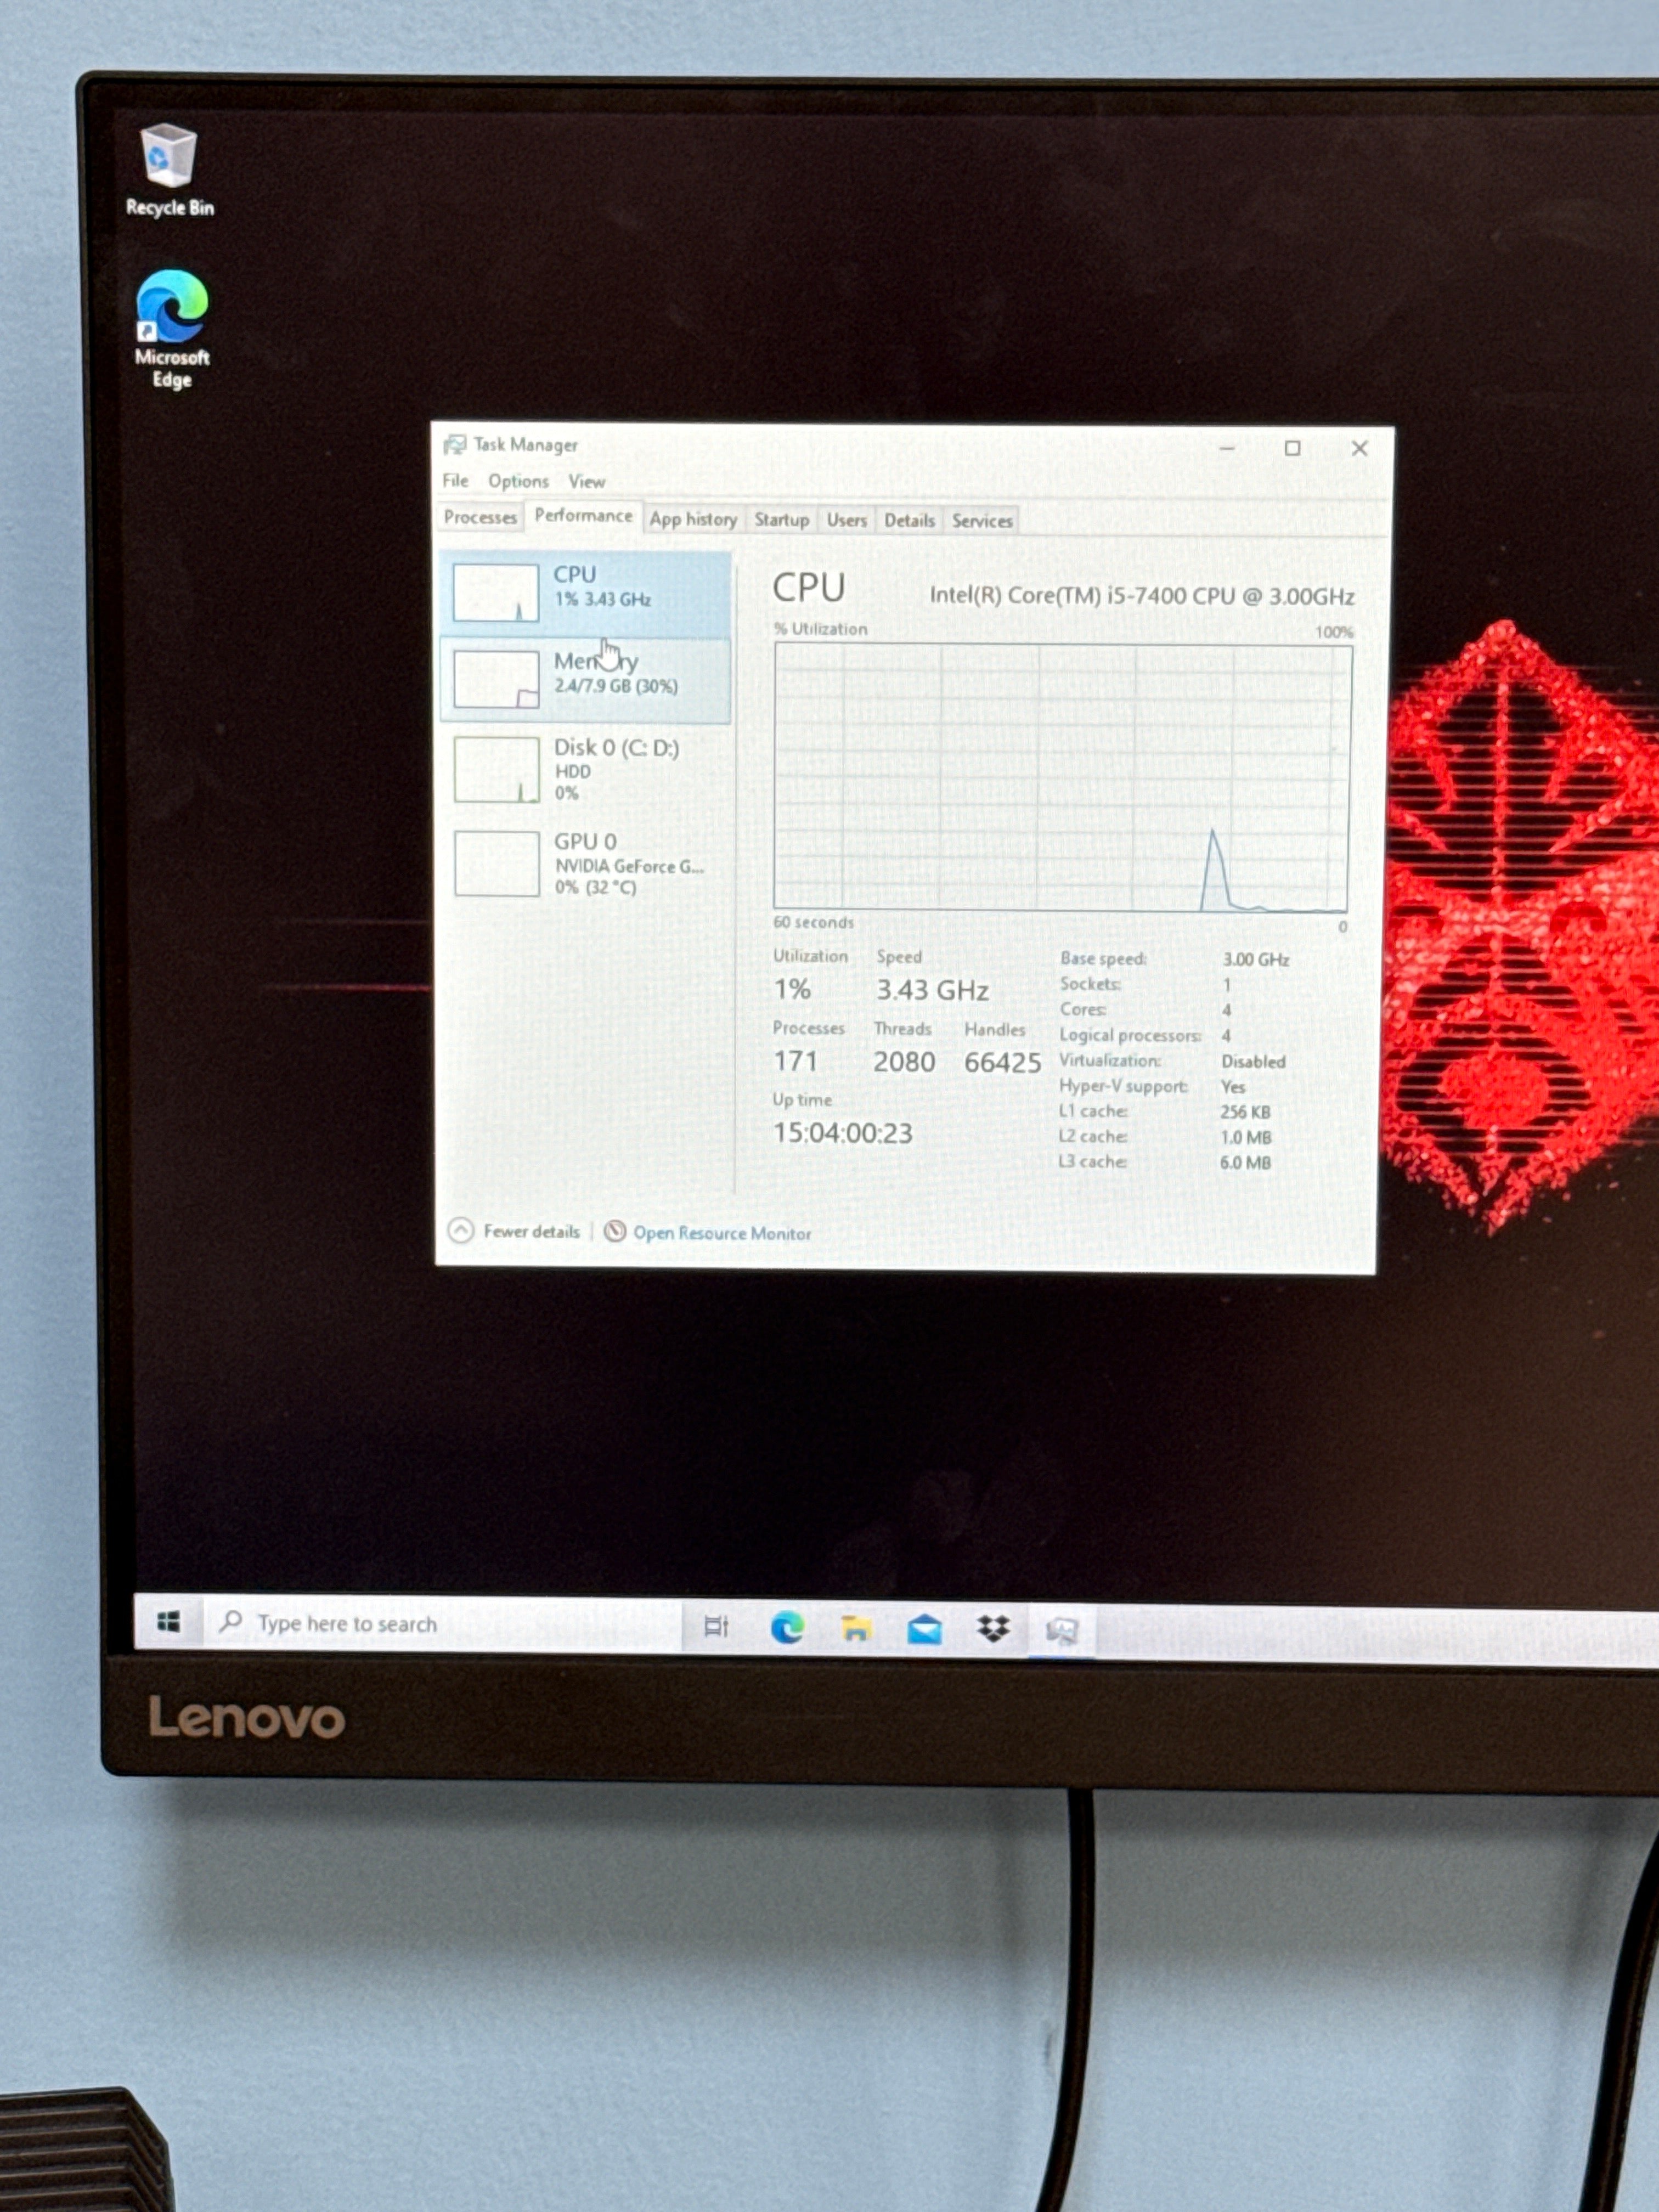1659x2212 pixels.
Task: Click the 66425 handles value
Action: 1002,1063
